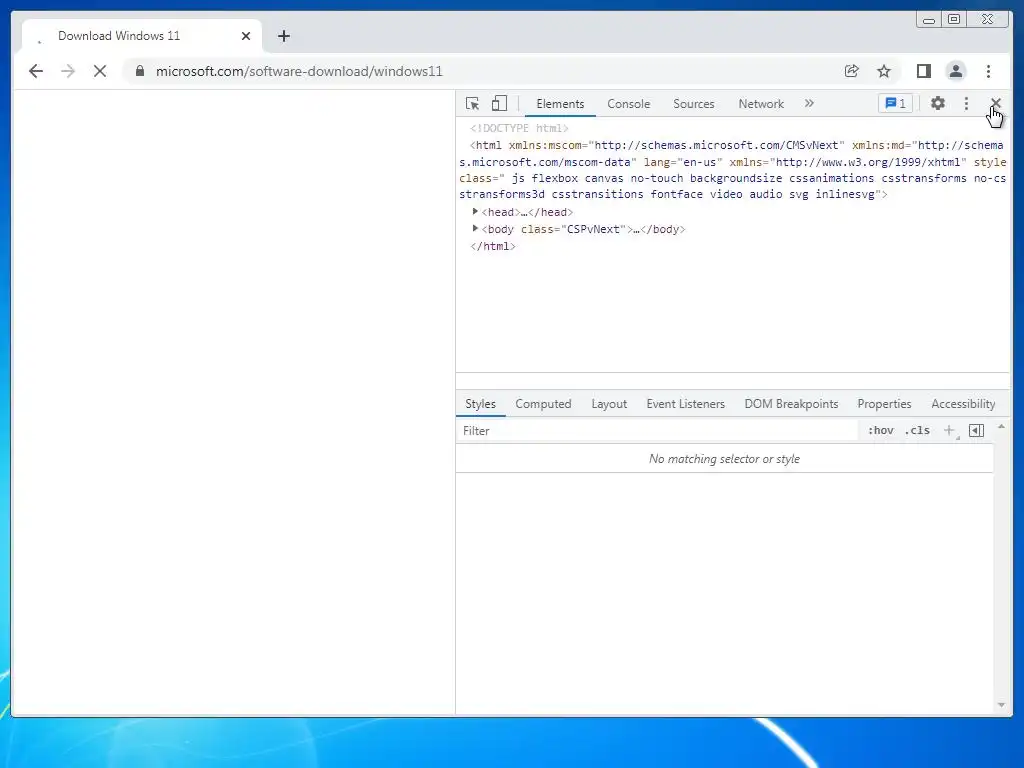Open the Chrome profile avatar
Image resolution: width=1024 pixels, height=768 pixels.
pyautogui.click(x=956, y=71)
